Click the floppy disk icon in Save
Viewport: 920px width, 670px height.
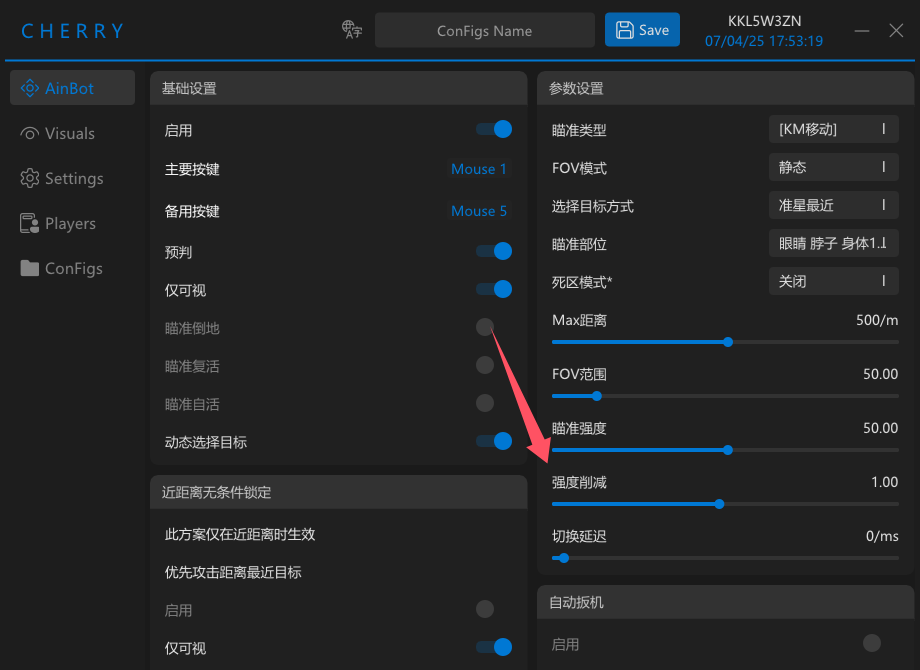tap(624, 30)
